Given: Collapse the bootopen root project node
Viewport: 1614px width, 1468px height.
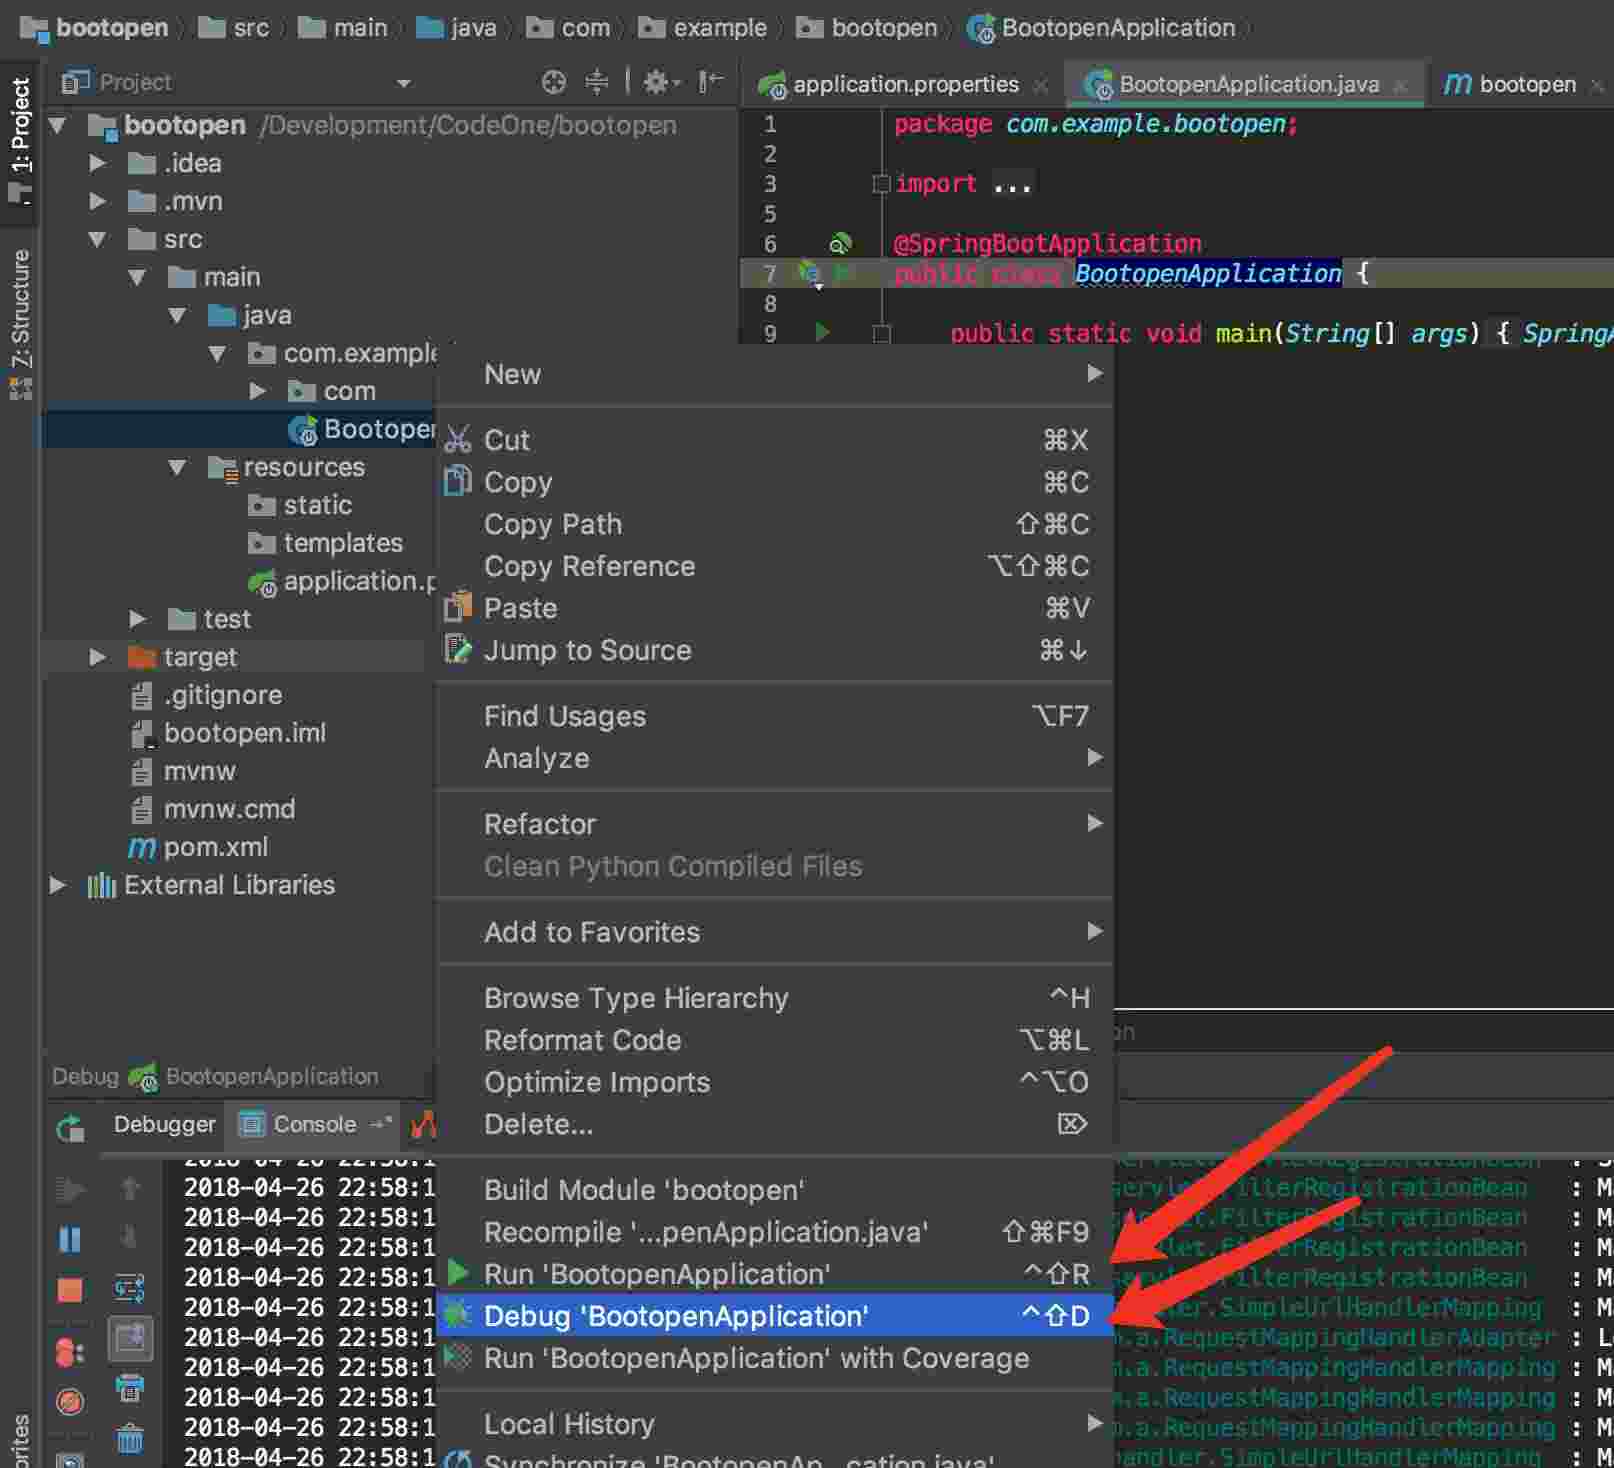Looking at the screenshot, I should coord(58,125).
